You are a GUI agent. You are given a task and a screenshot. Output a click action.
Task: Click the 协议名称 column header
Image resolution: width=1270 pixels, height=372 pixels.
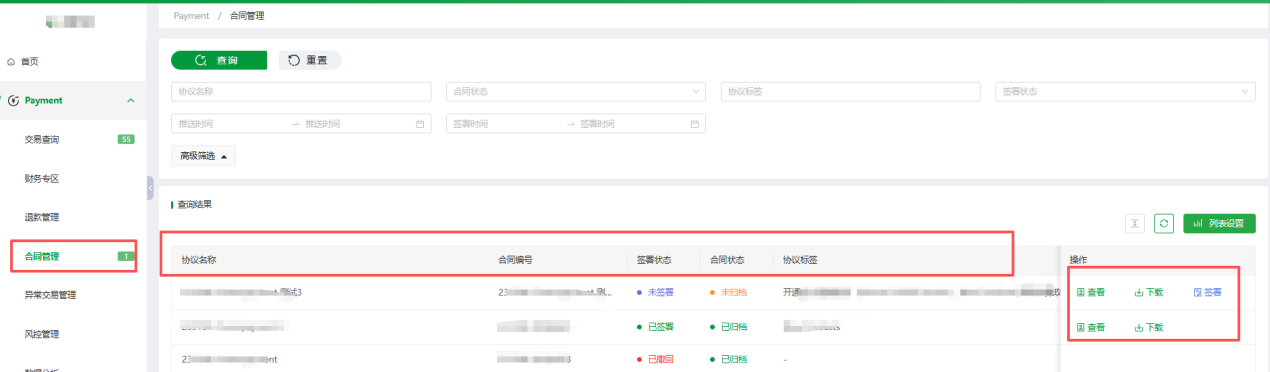199,259
